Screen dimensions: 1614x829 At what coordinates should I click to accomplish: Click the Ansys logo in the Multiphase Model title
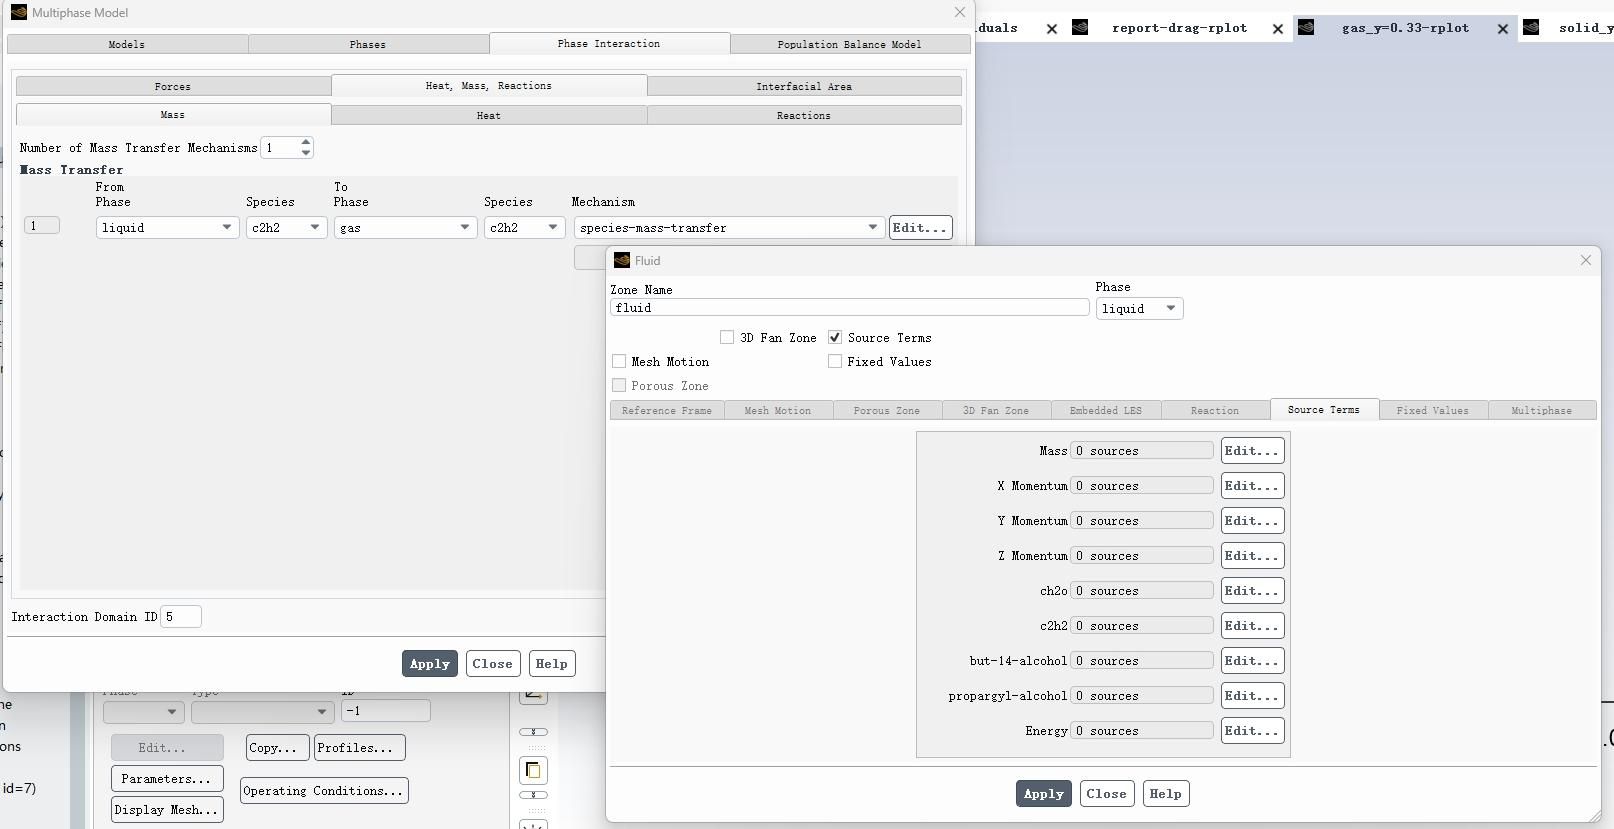(18, 12)
